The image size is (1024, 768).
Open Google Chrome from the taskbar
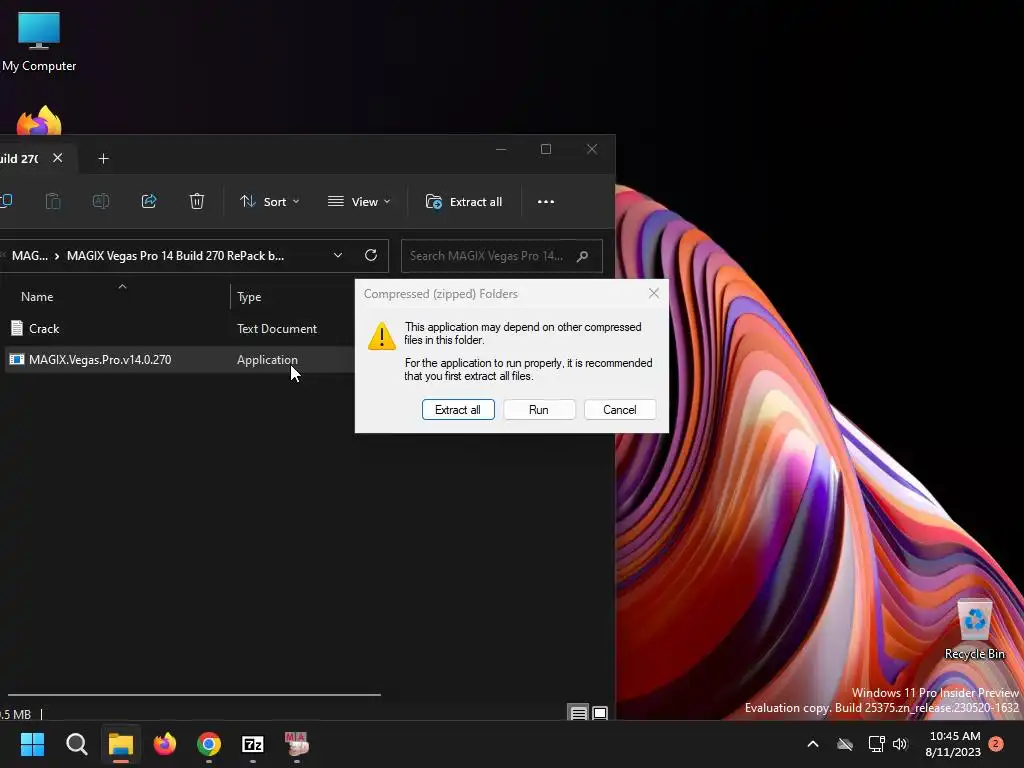[x=209, y=744]
